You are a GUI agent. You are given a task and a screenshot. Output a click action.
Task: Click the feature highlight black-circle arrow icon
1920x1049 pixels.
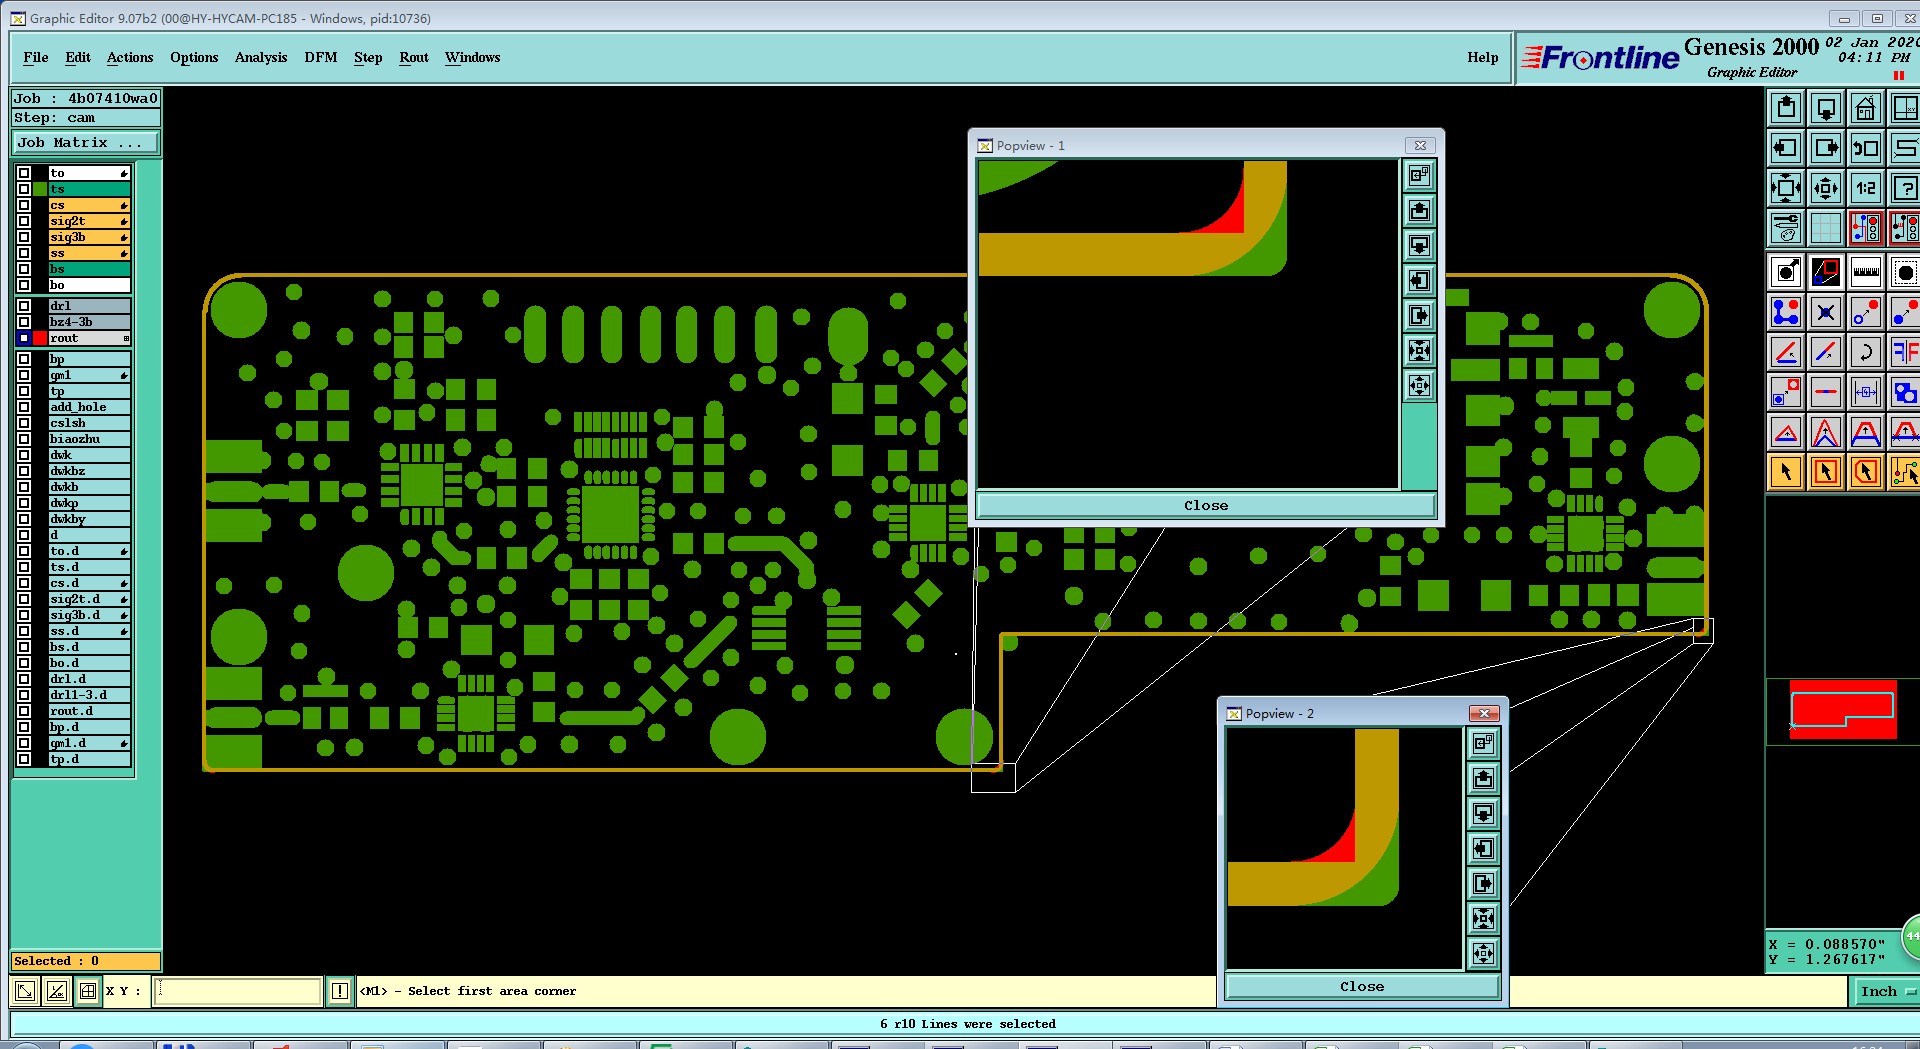pyautogui.click(x=1786, y=272)
